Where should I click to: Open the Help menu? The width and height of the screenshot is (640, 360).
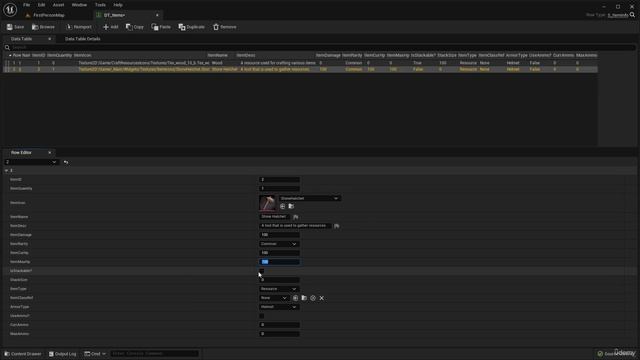[x=118, y=5]
